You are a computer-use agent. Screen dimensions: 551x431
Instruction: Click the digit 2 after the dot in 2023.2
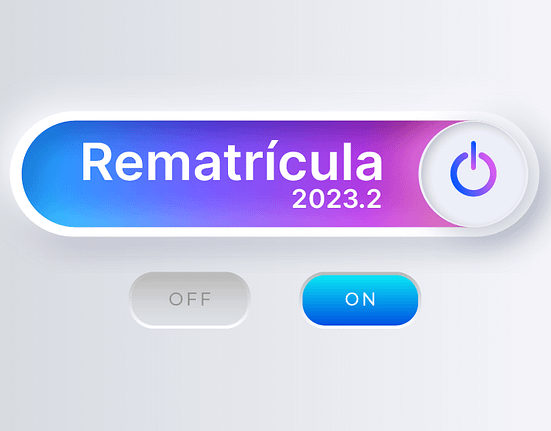[x=374, y=199]
